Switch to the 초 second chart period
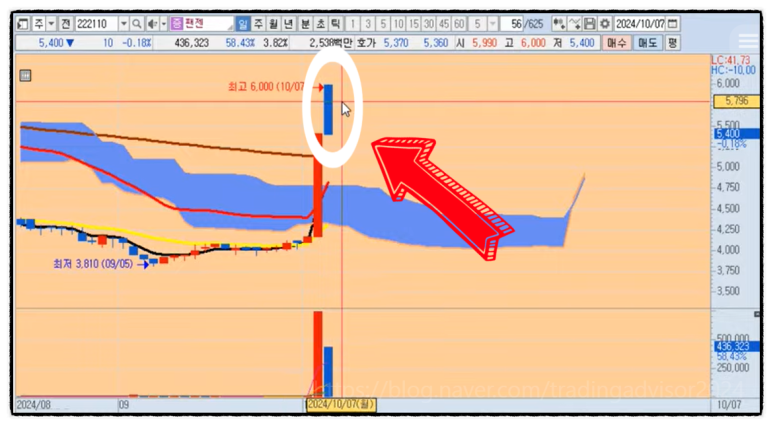This screenshot has height=426, width=773. (x=321, y=24)
